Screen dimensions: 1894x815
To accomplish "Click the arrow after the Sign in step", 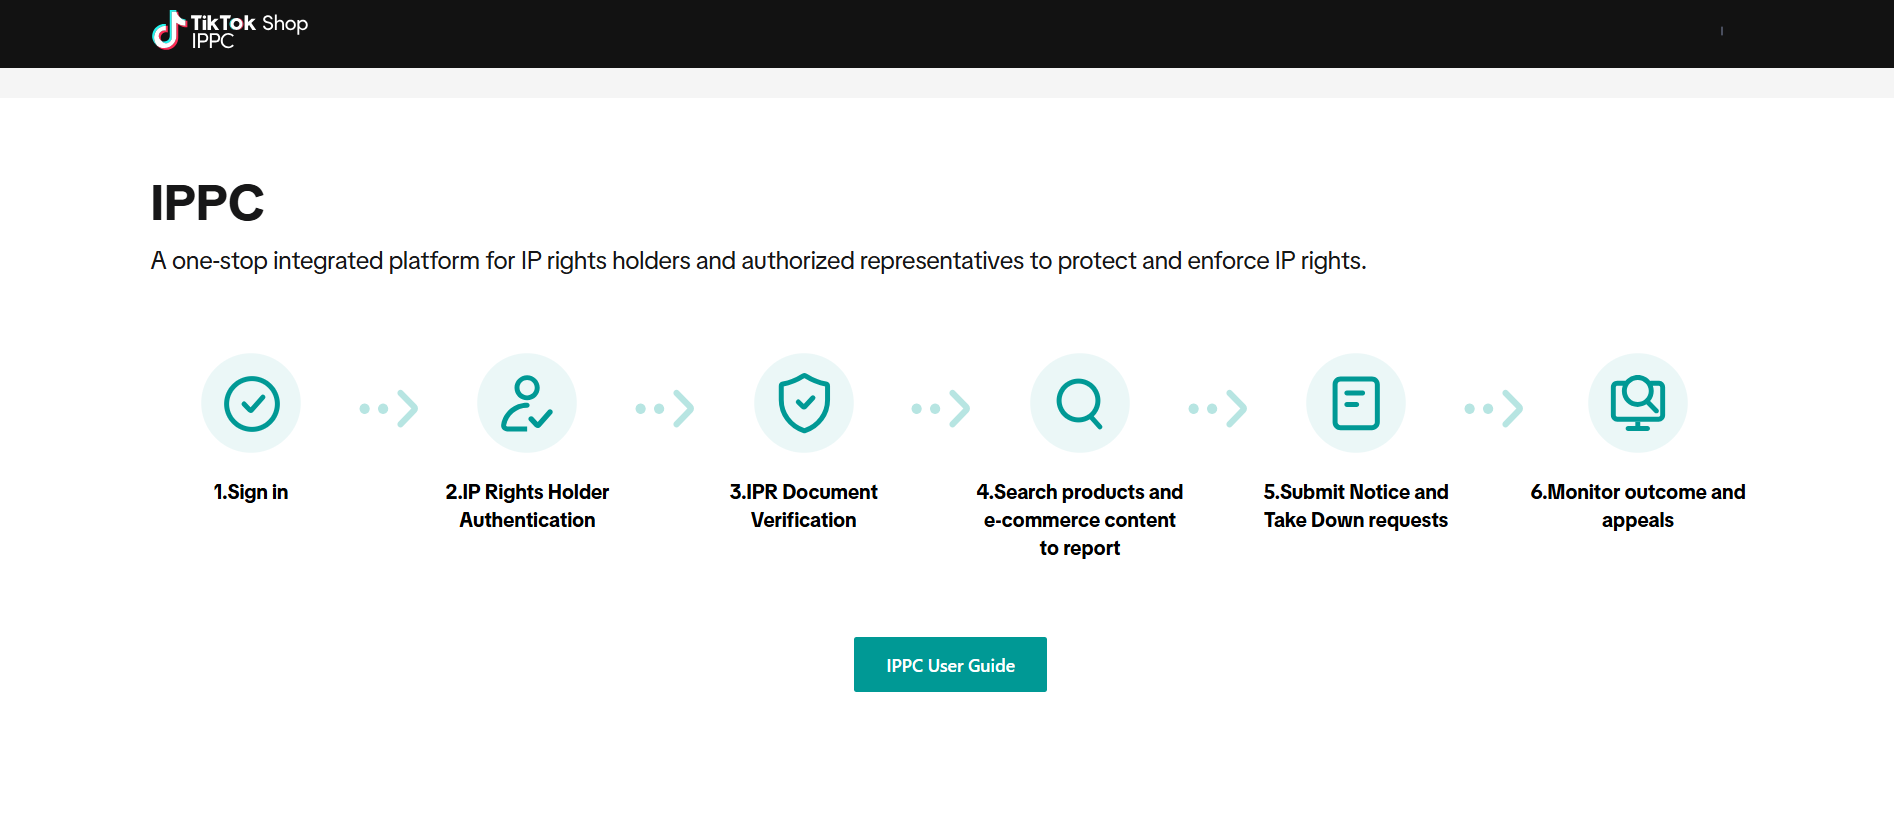I will click(x=389, y=408).
